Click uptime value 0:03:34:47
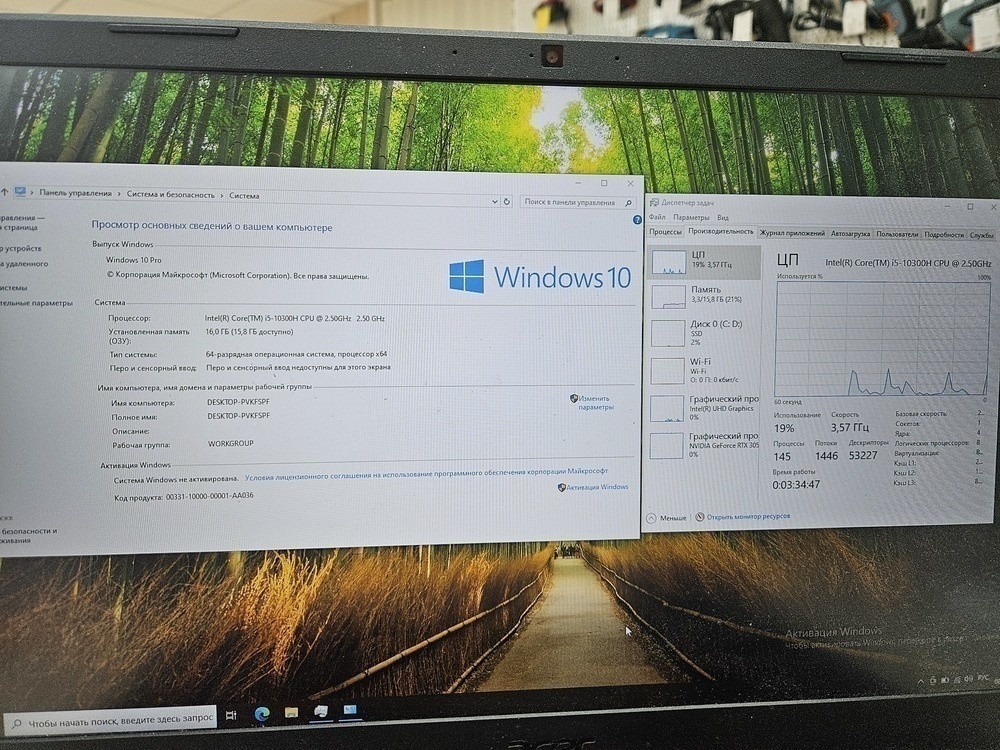The image size is (1000, 750). point(796,485)
